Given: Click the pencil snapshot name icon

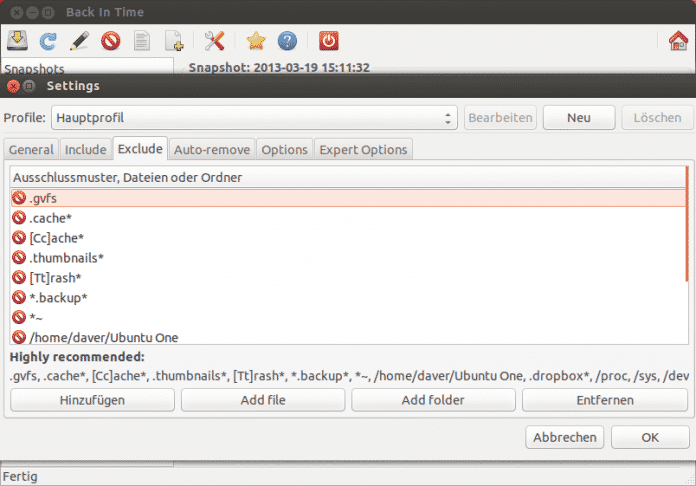Looking at the screenshot, I should [80, 41].
